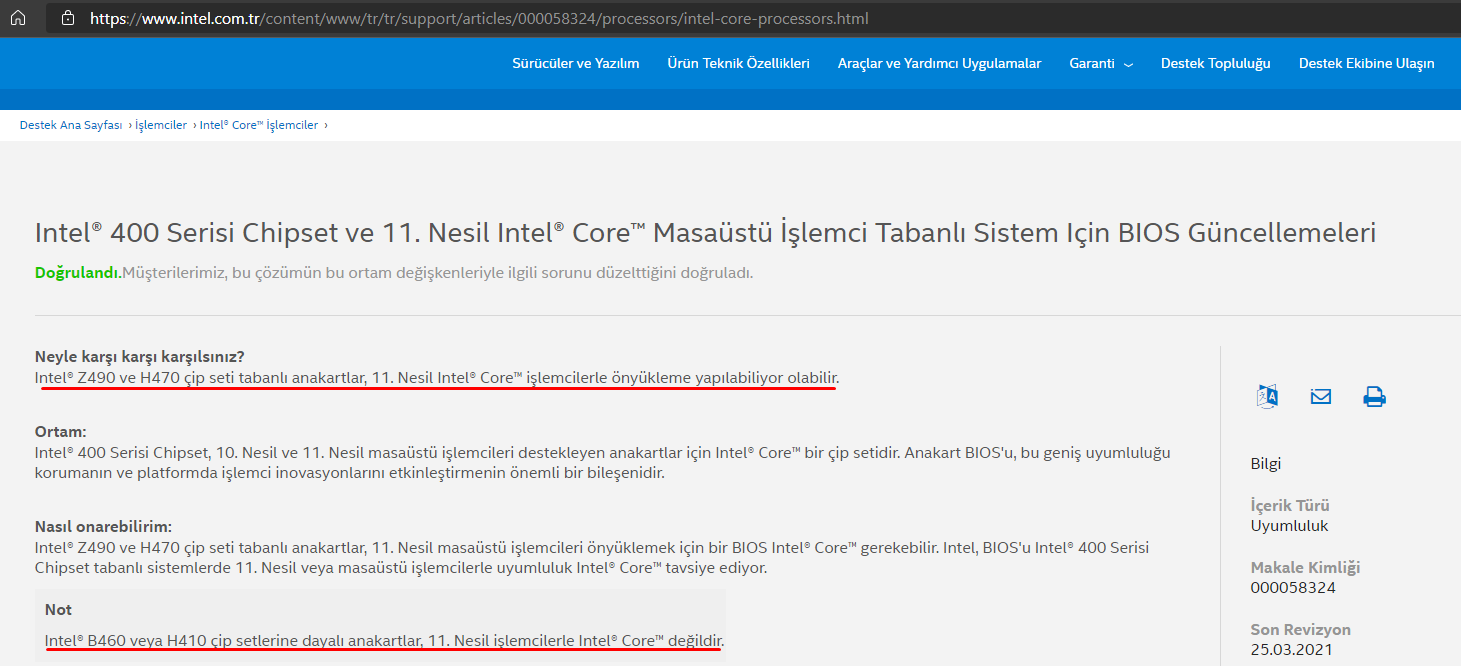The width and height of the screenshot is (1461, 666).
Task: Click the browser home icon
Action: point(18,18)
